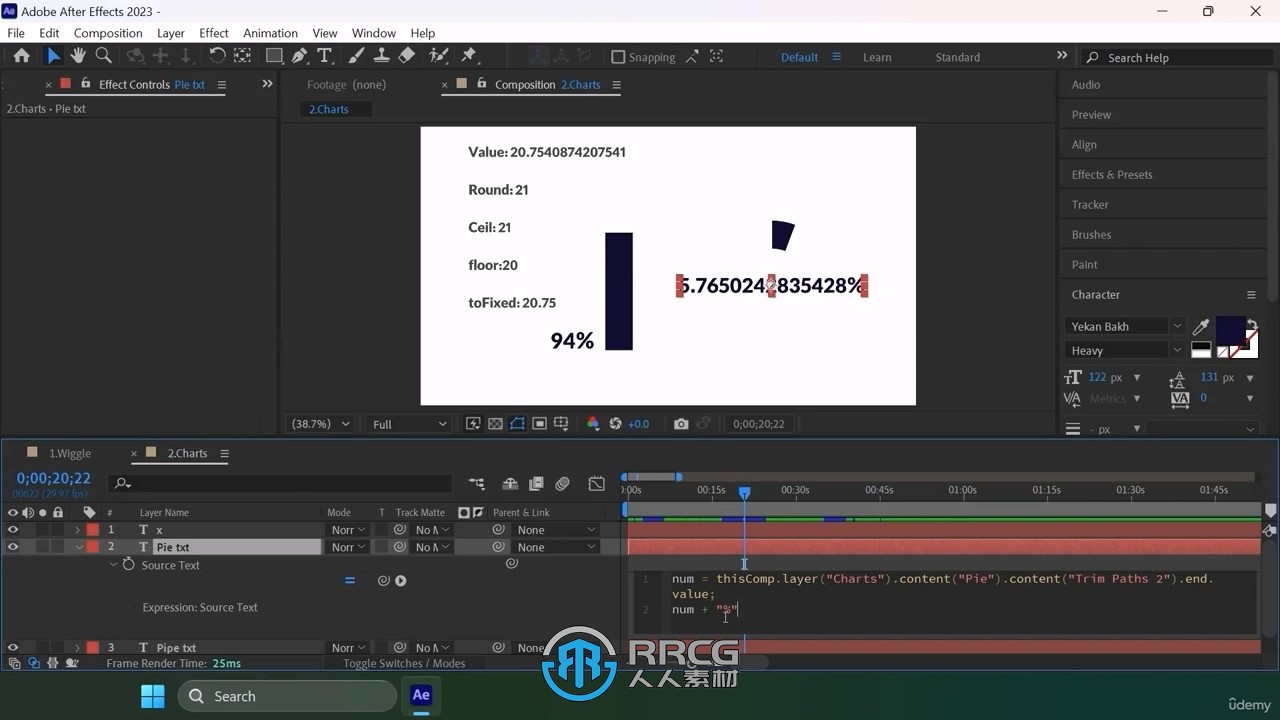Click Toggle Switches / Modes button
The image size is (1280, 720).
(404, 663)
